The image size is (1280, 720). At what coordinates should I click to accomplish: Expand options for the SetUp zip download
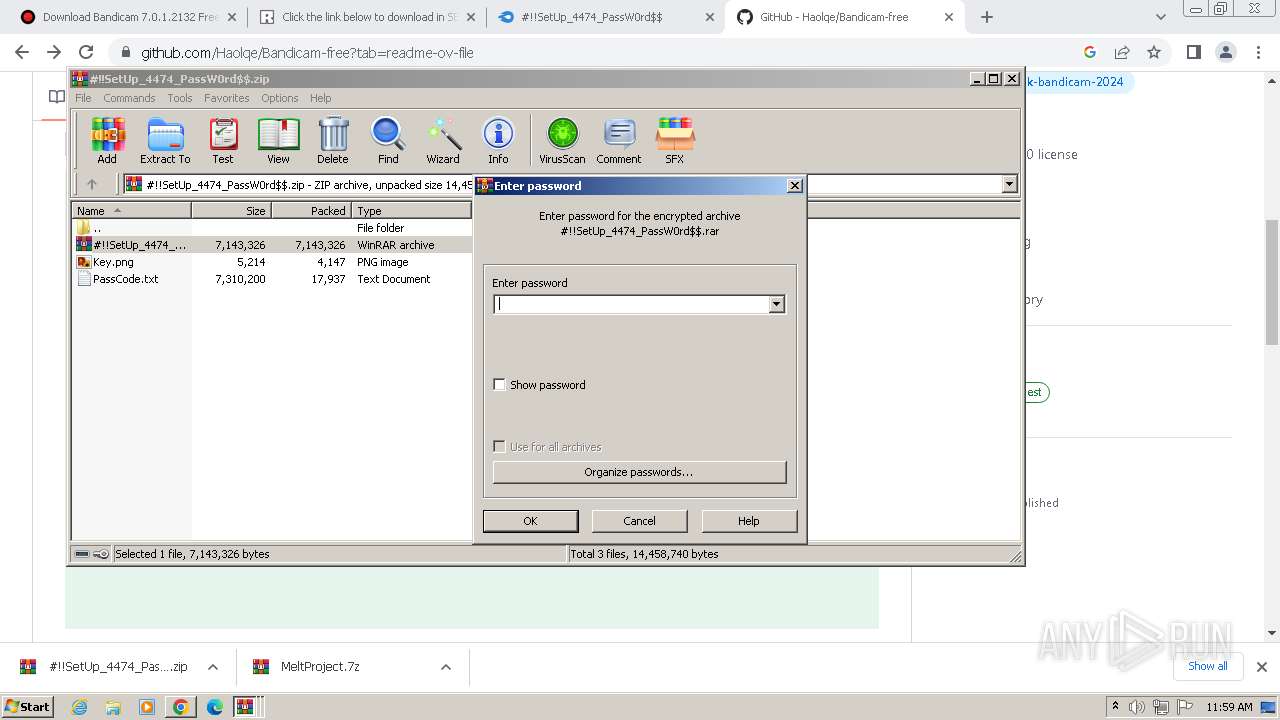point(213,667)
